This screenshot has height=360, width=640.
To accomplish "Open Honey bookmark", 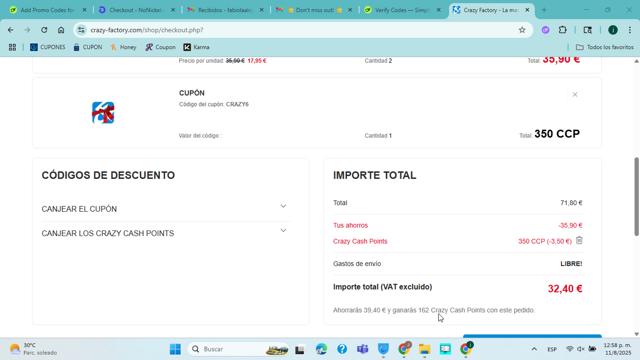I will point(123,47).
